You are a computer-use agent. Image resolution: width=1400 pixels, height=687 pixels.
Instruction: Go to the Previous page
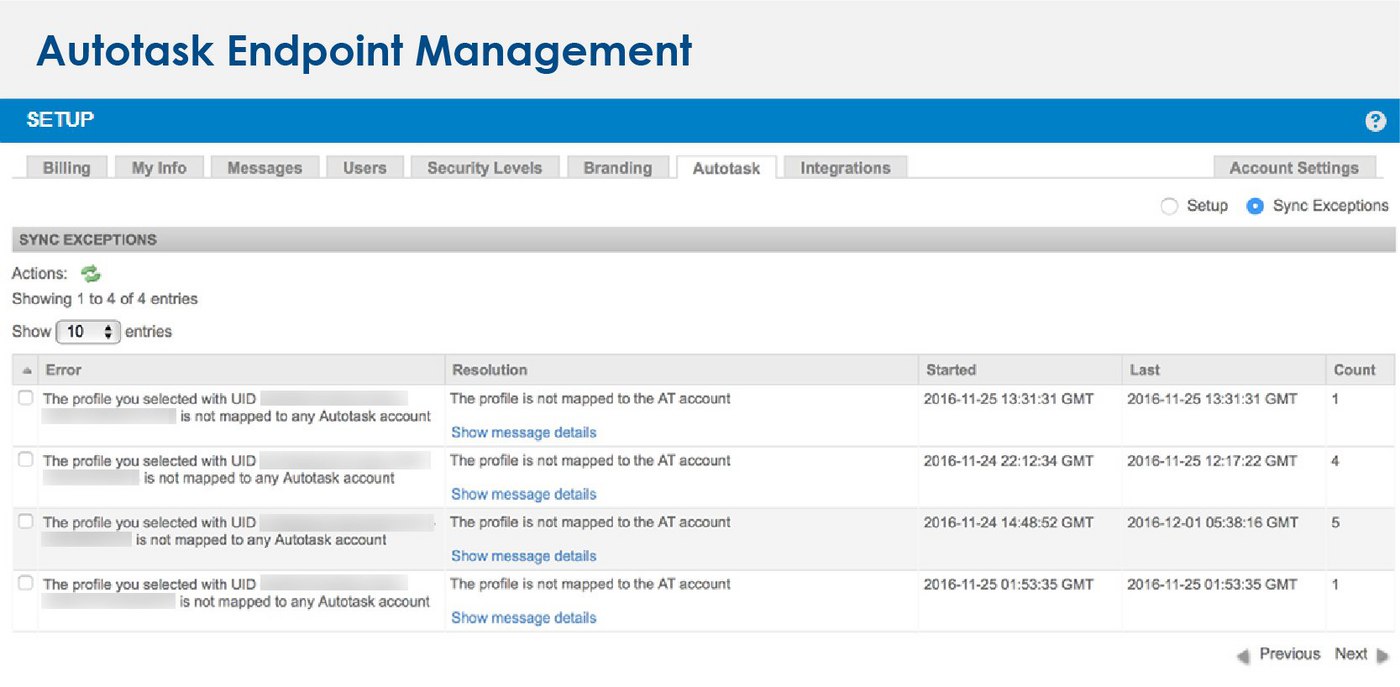pos(1289,654)
